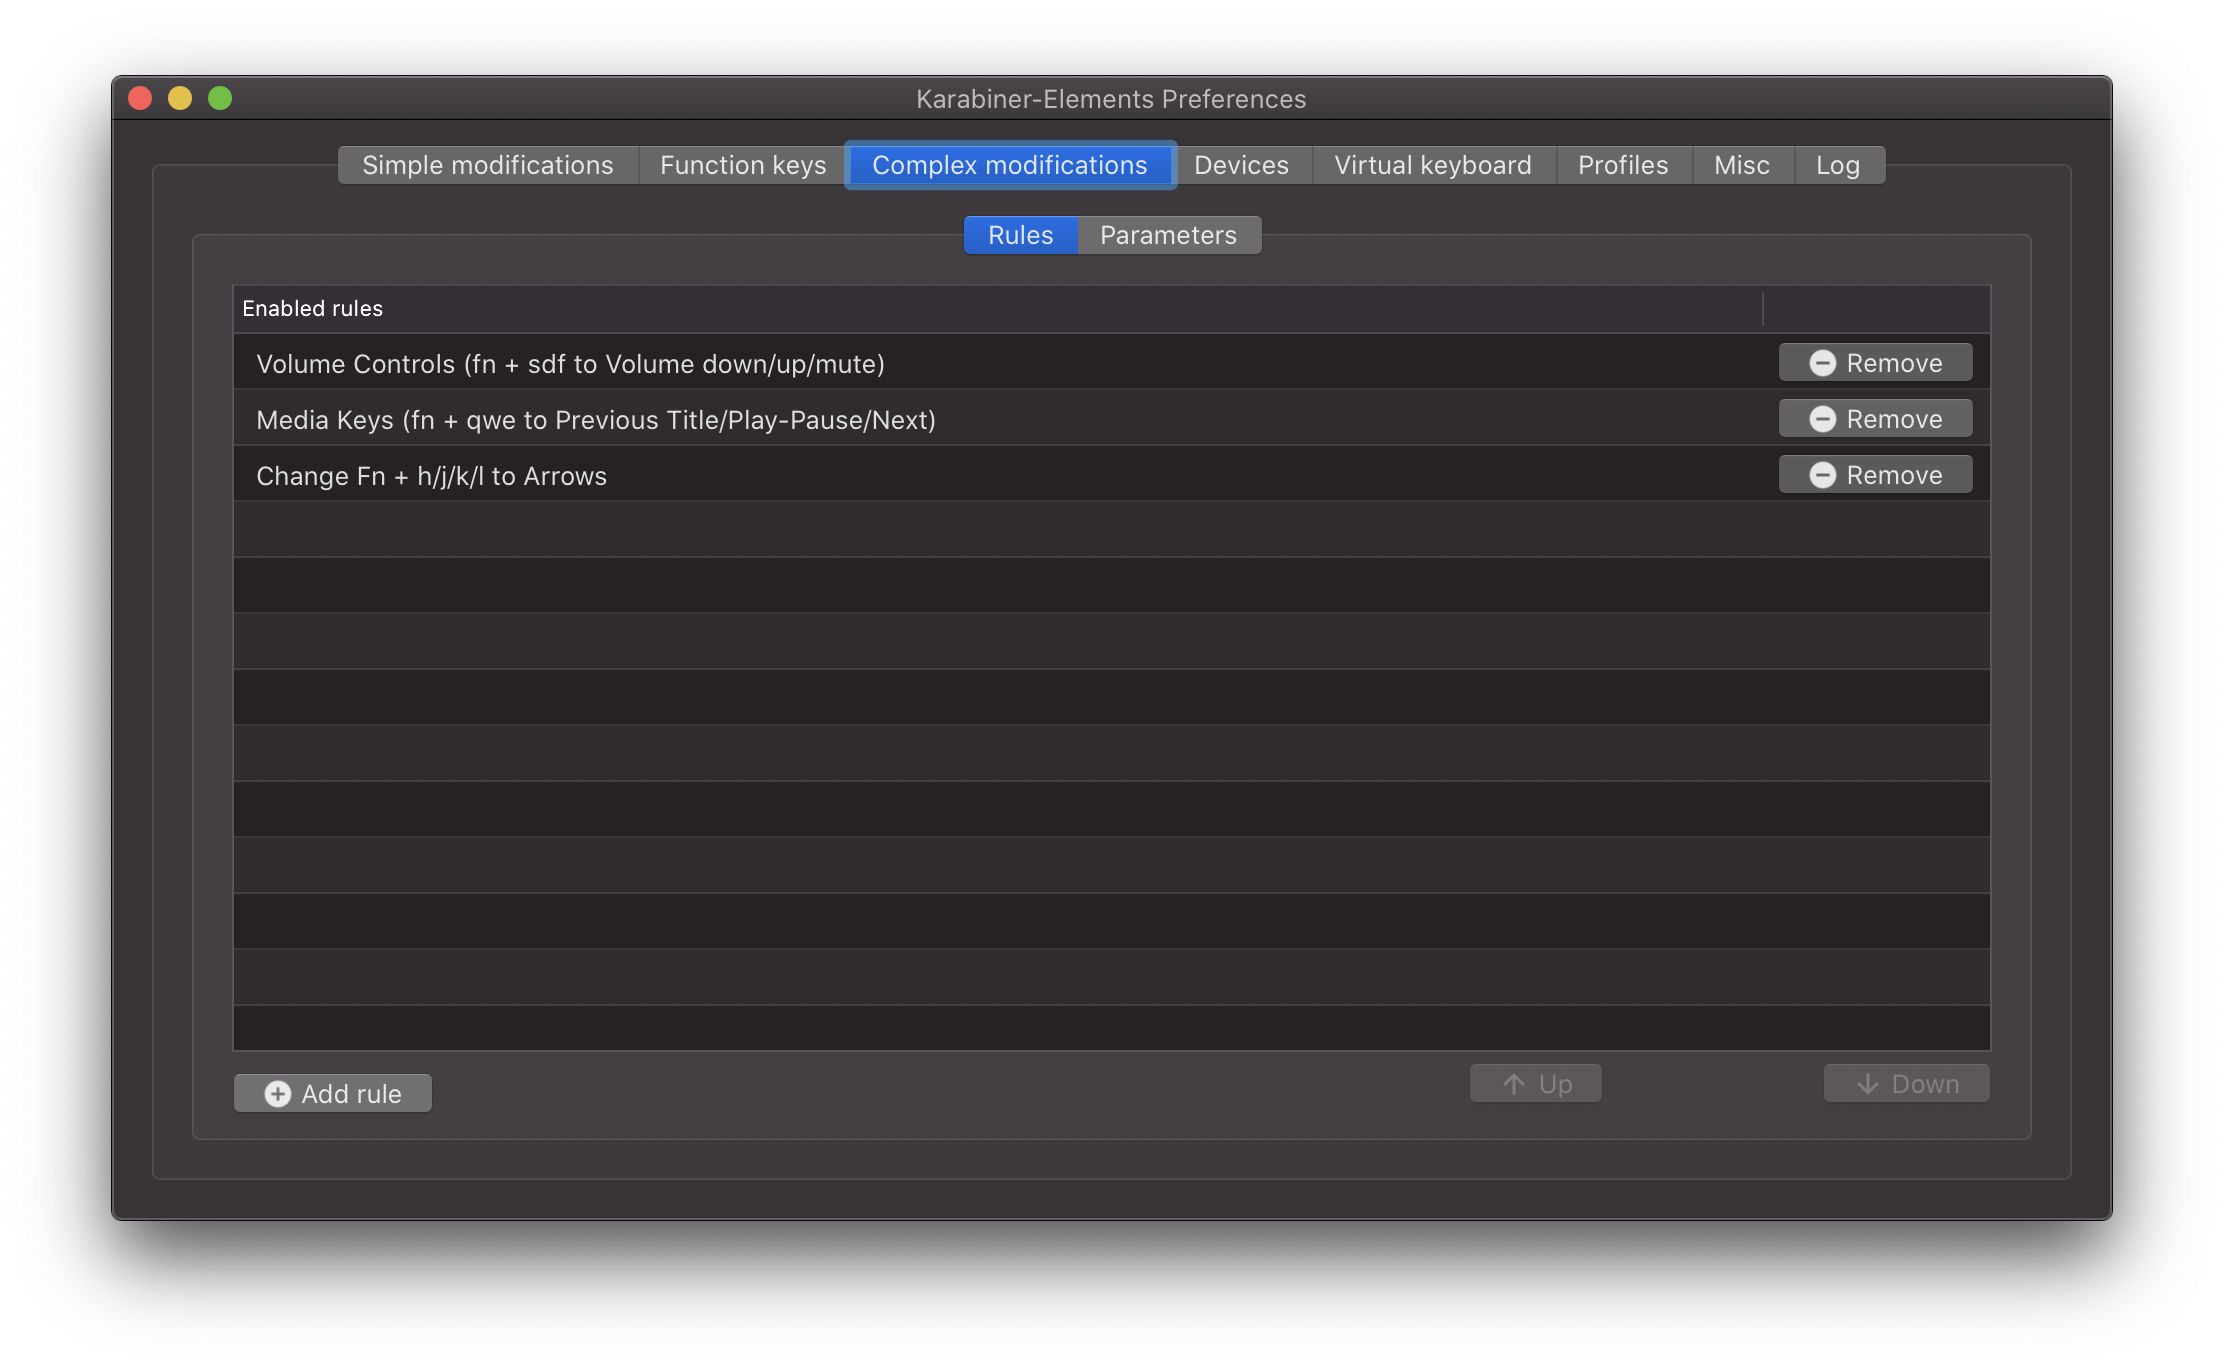Select the Profiles tab in preferences
The height and width of the screenshot is (1368, 2224).
coord(1622,164)
